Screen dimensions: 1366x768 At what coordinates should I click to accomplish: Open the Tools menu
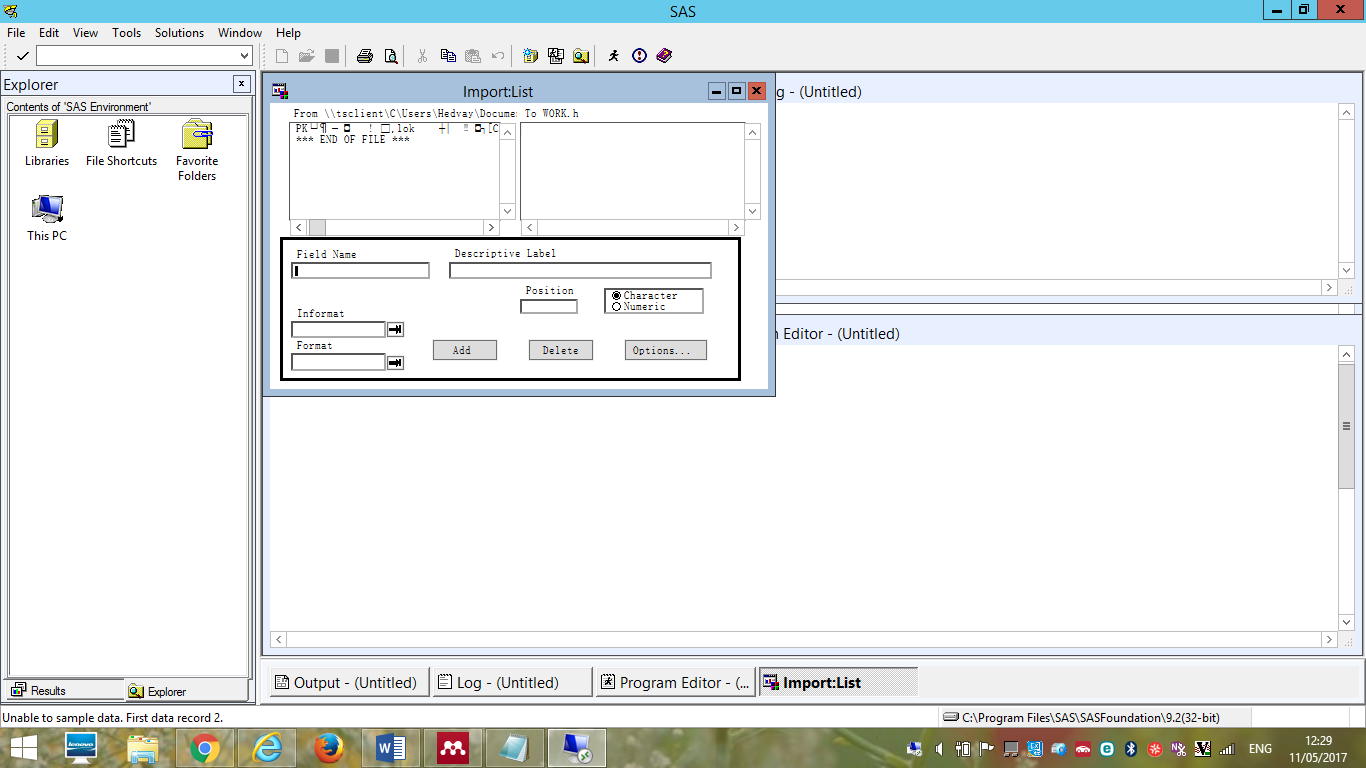(127, 33)
